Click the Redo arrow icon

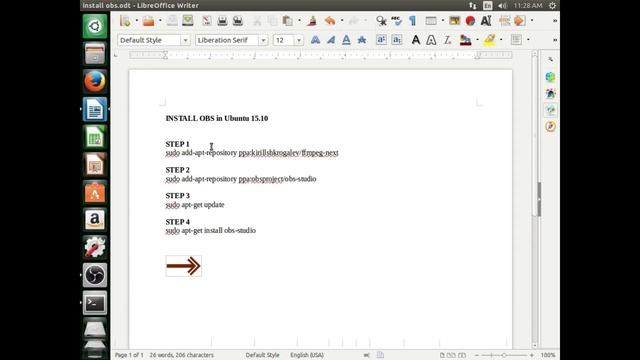click(353, 20)
